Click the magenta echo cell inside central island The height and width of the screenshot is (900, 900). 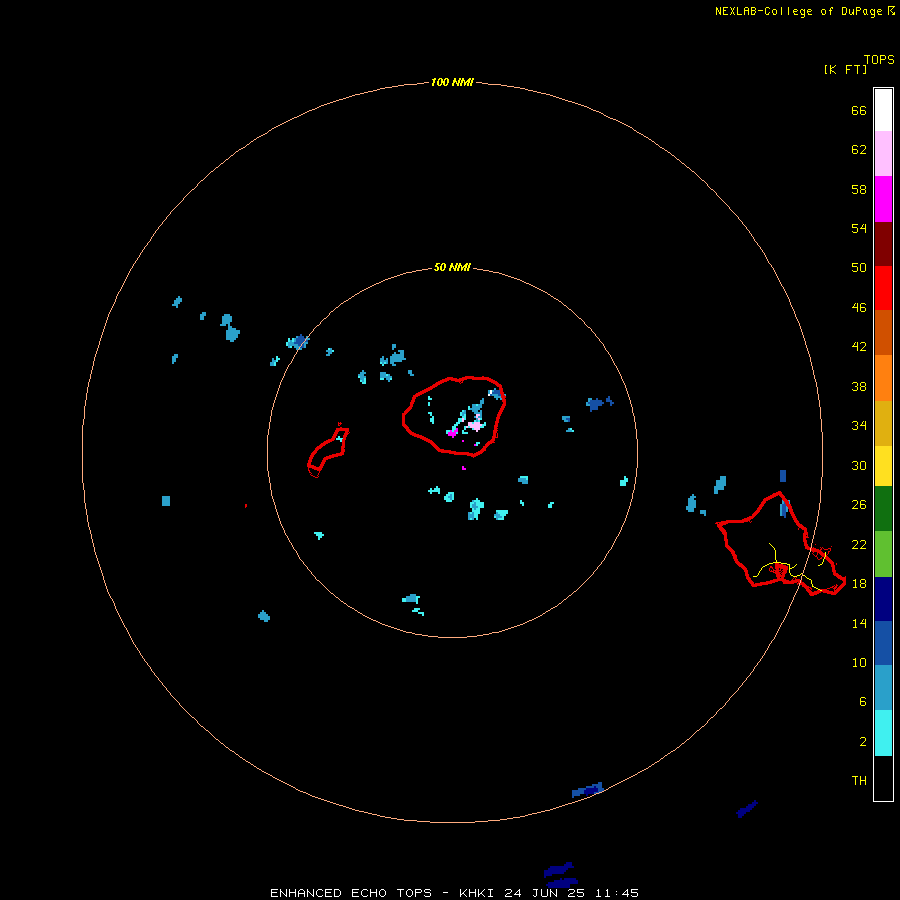tap(452, 433)
